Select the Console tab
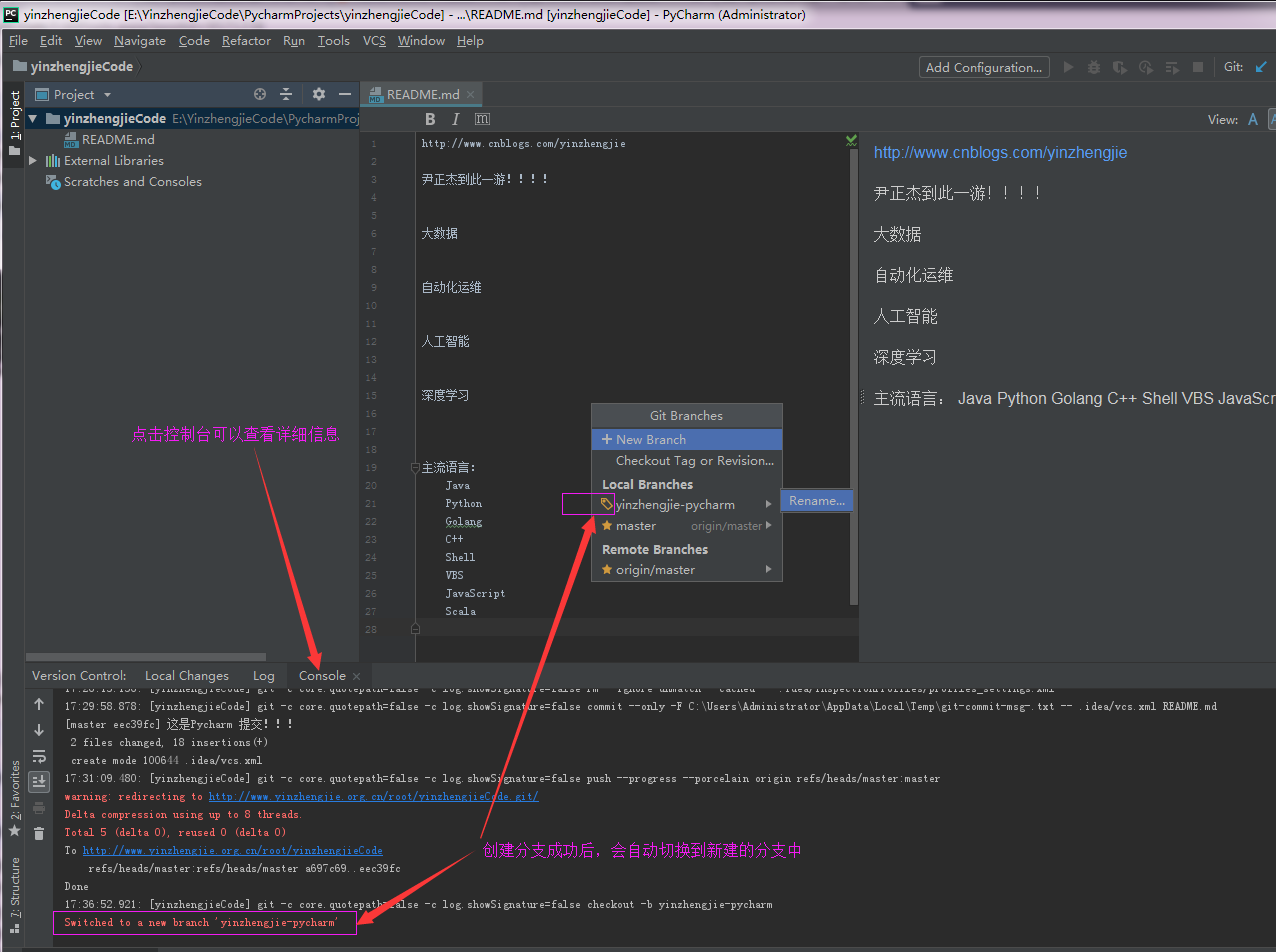 click(x=322, y=676)
